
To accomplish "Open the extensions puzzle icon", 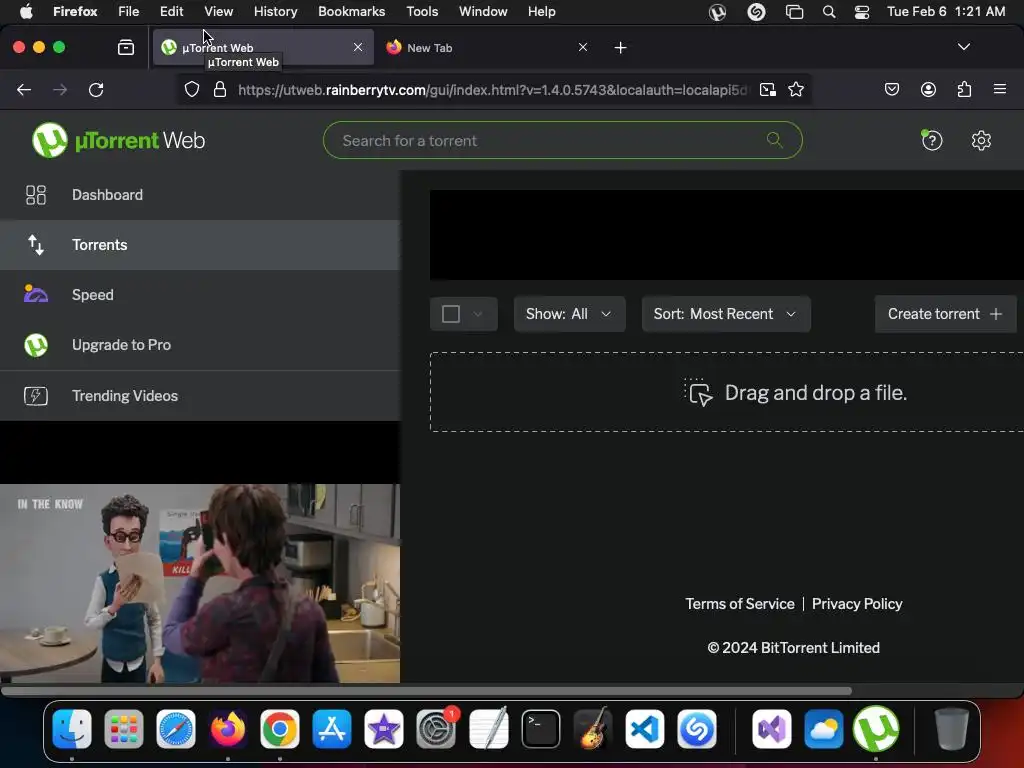I will (x=964, y=89).
